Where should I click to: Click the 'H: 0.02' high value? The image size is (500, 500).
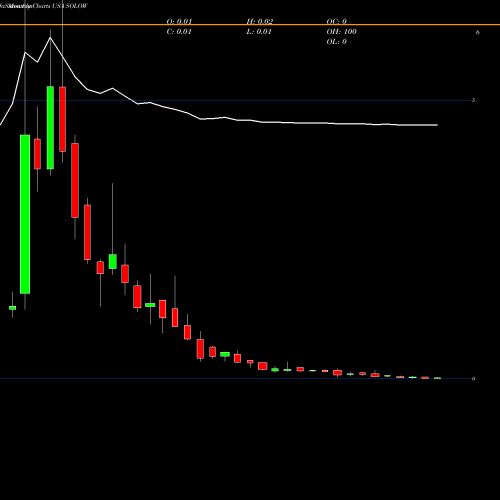point(260,21)
